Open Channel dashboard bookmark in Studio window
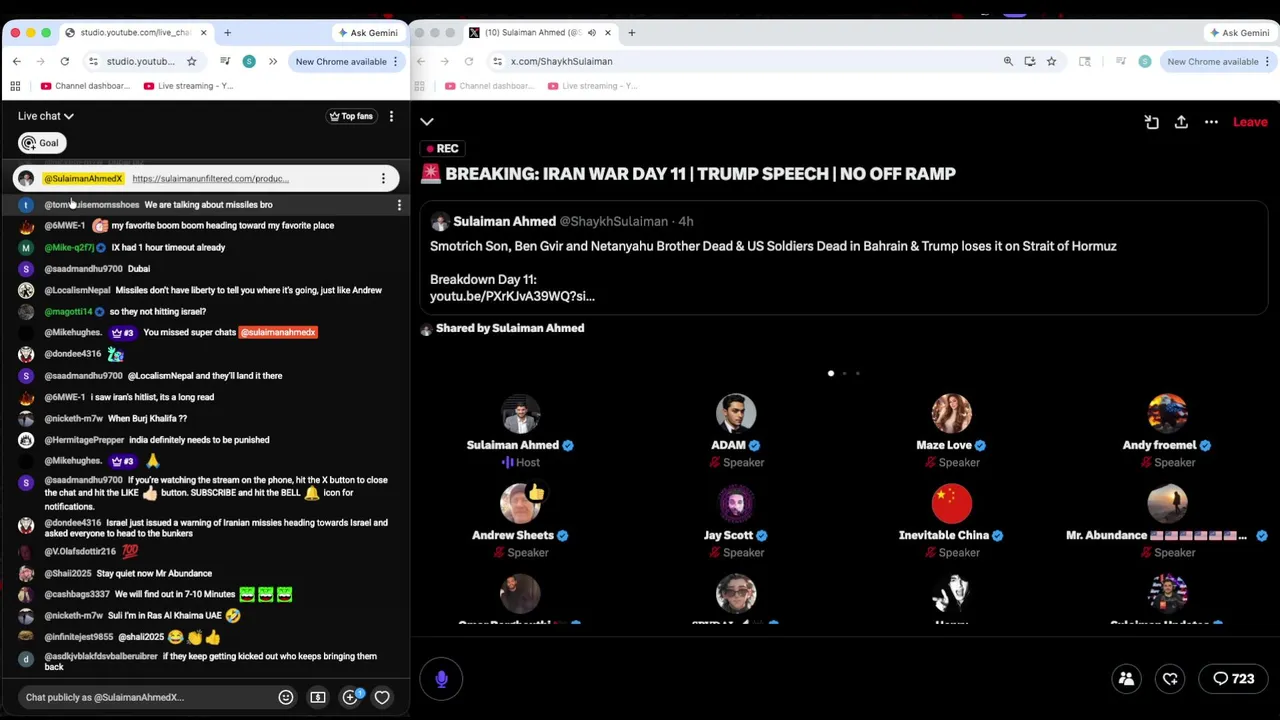This screenshot has height=720, width=1280. [85, 86]
